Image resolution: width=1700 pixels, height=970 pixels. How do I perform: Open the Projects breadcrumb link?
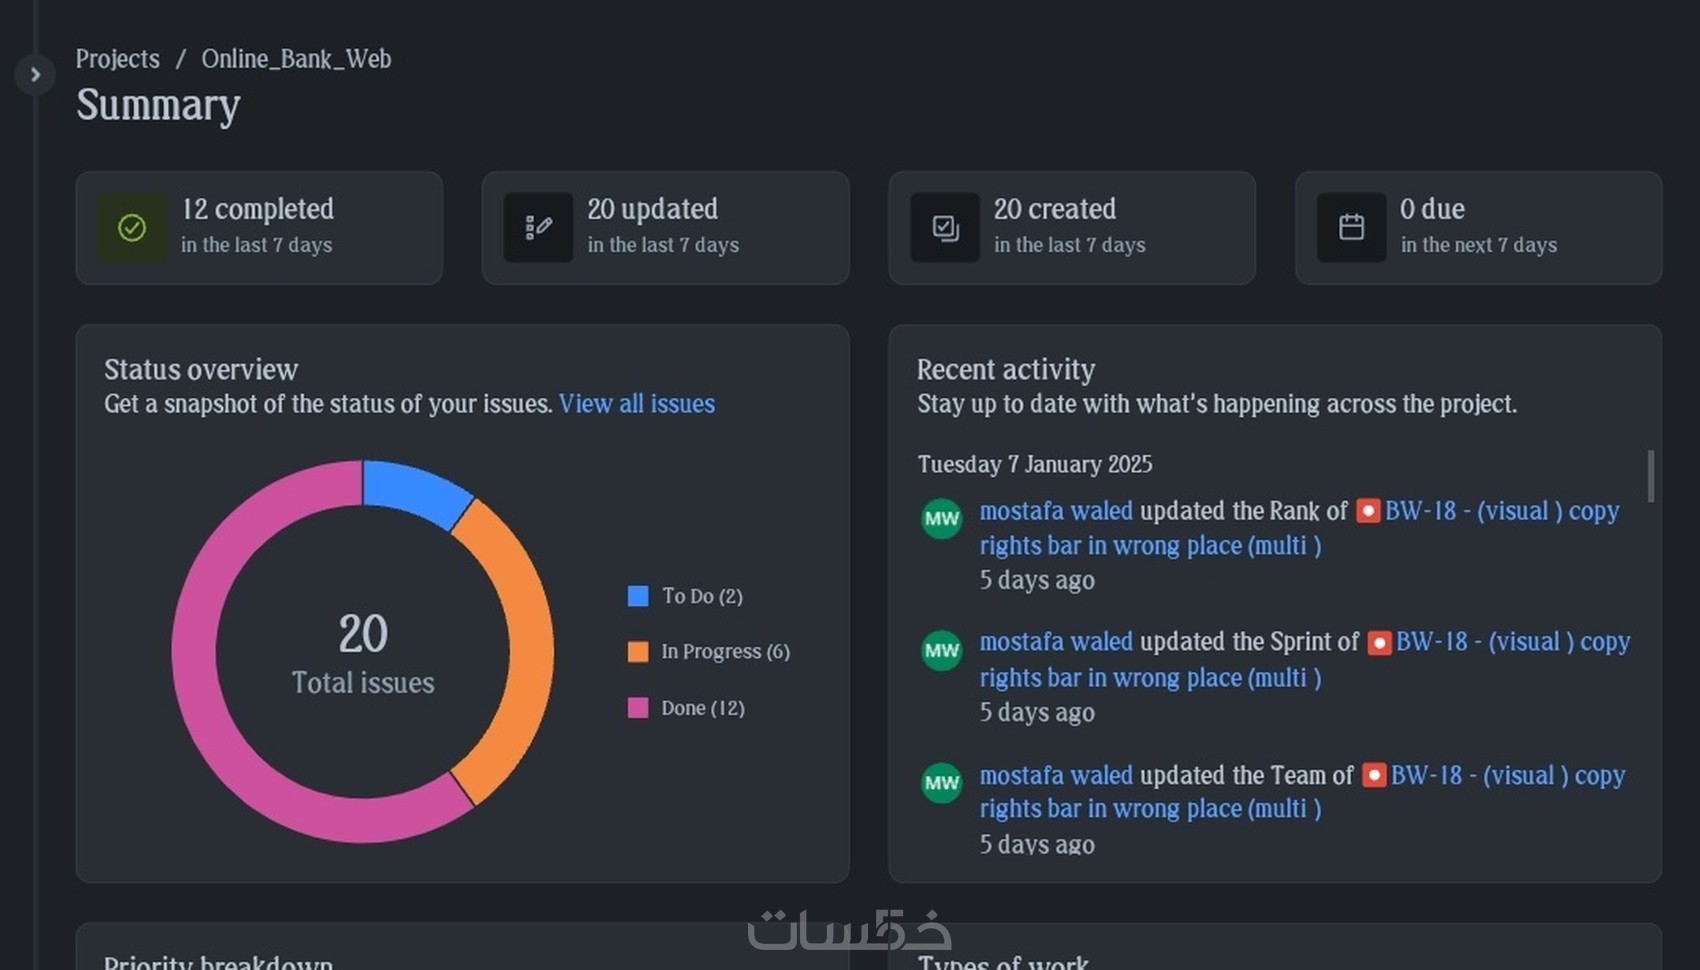[118, 59]
